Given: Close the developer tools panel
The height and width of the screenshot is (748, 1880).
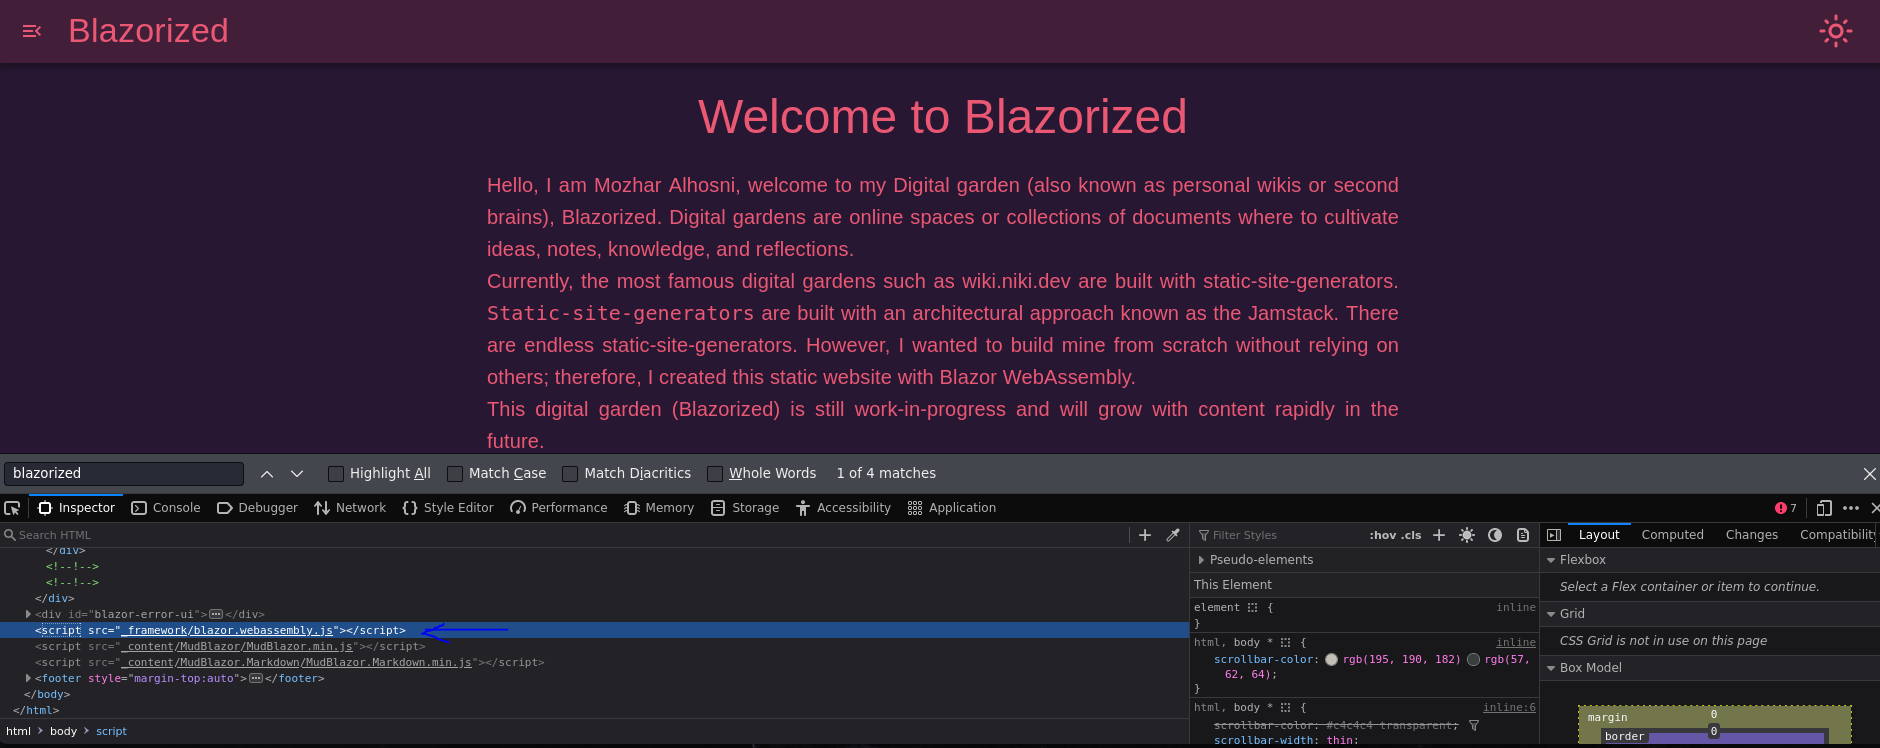Looking at the screenshot, I should (1874, 508).
